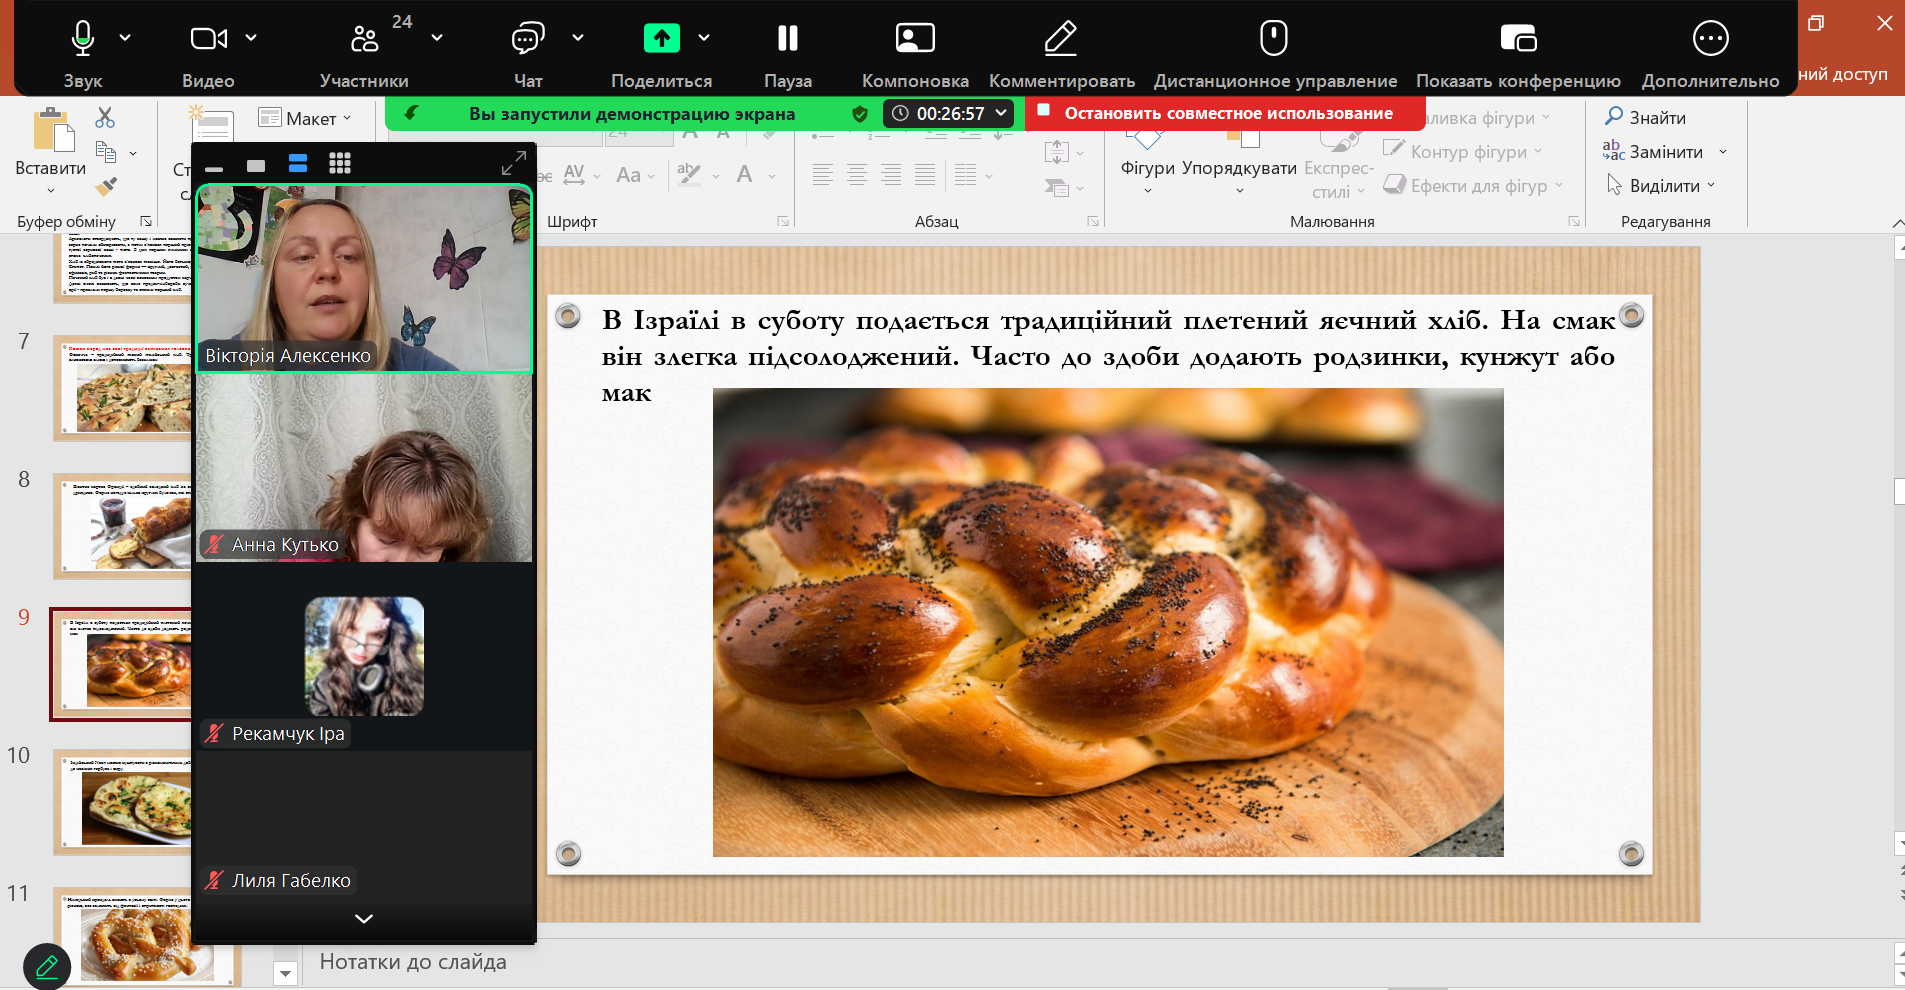This screenshot has height=990, width=1905.
Task: Turn off camera with Видео icon
Action: click(208, 39)
